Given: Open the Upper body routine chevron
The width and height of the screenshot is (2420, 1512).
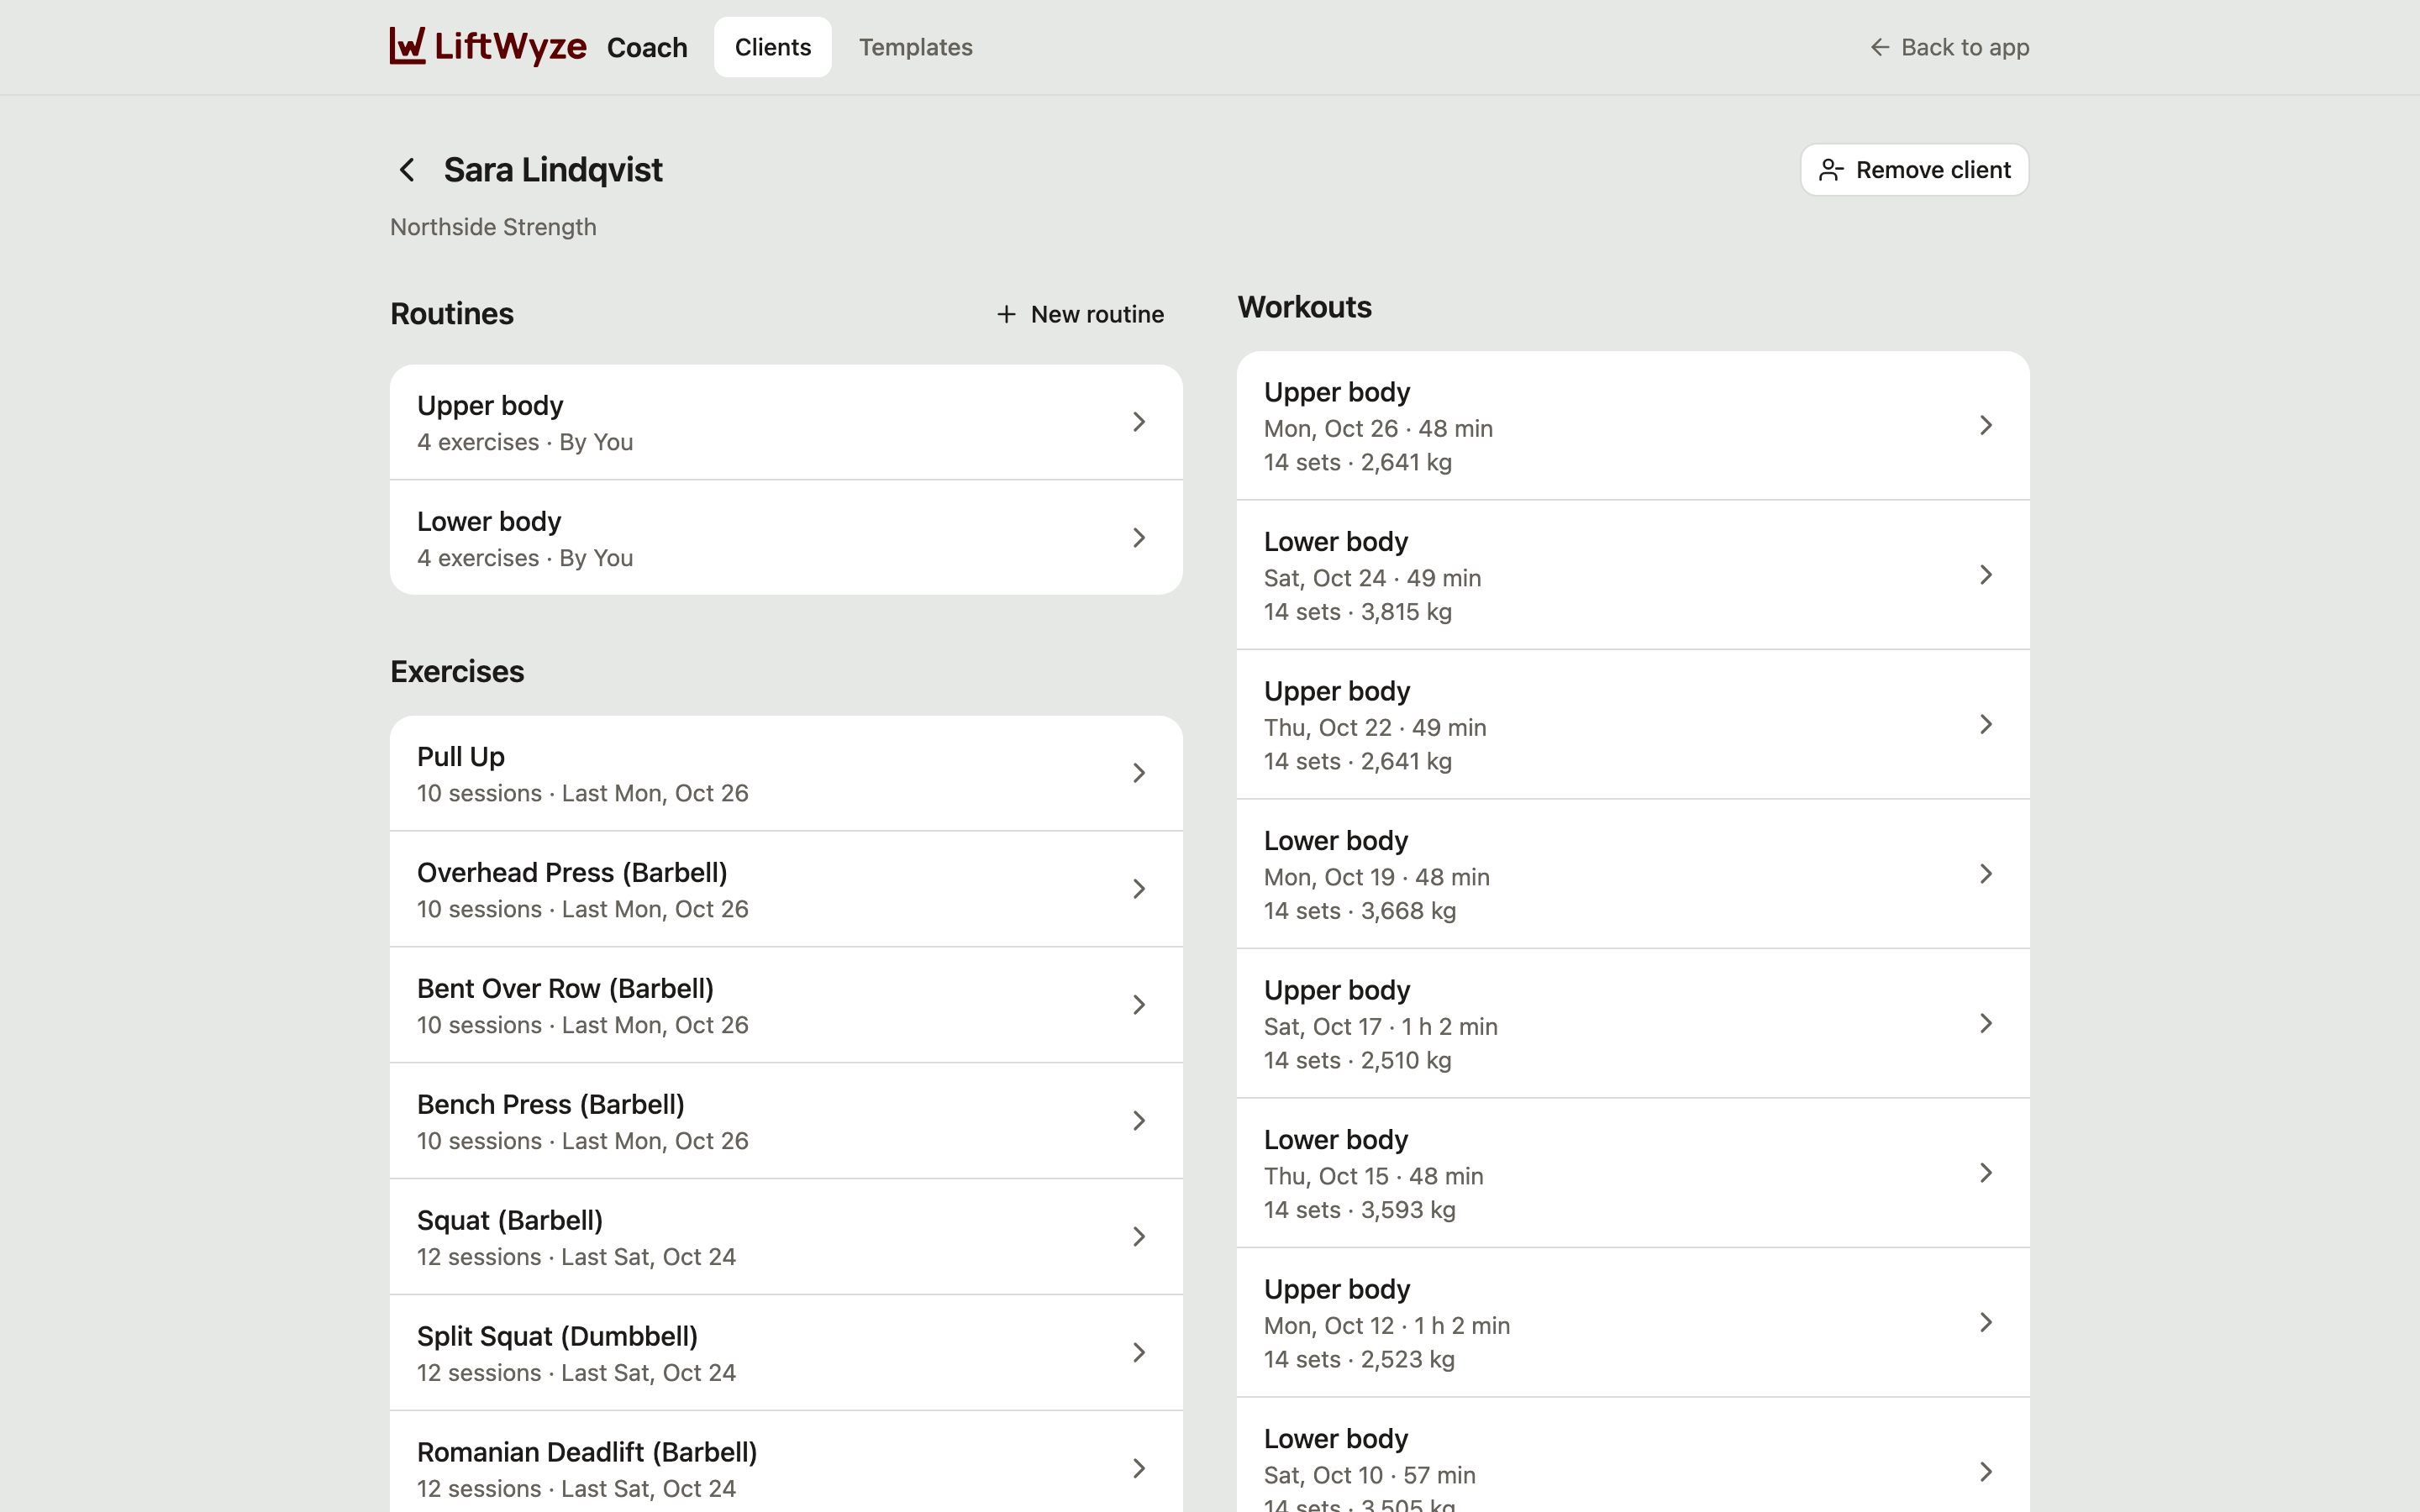Looking at the screenshot, I should point(1139,422).
